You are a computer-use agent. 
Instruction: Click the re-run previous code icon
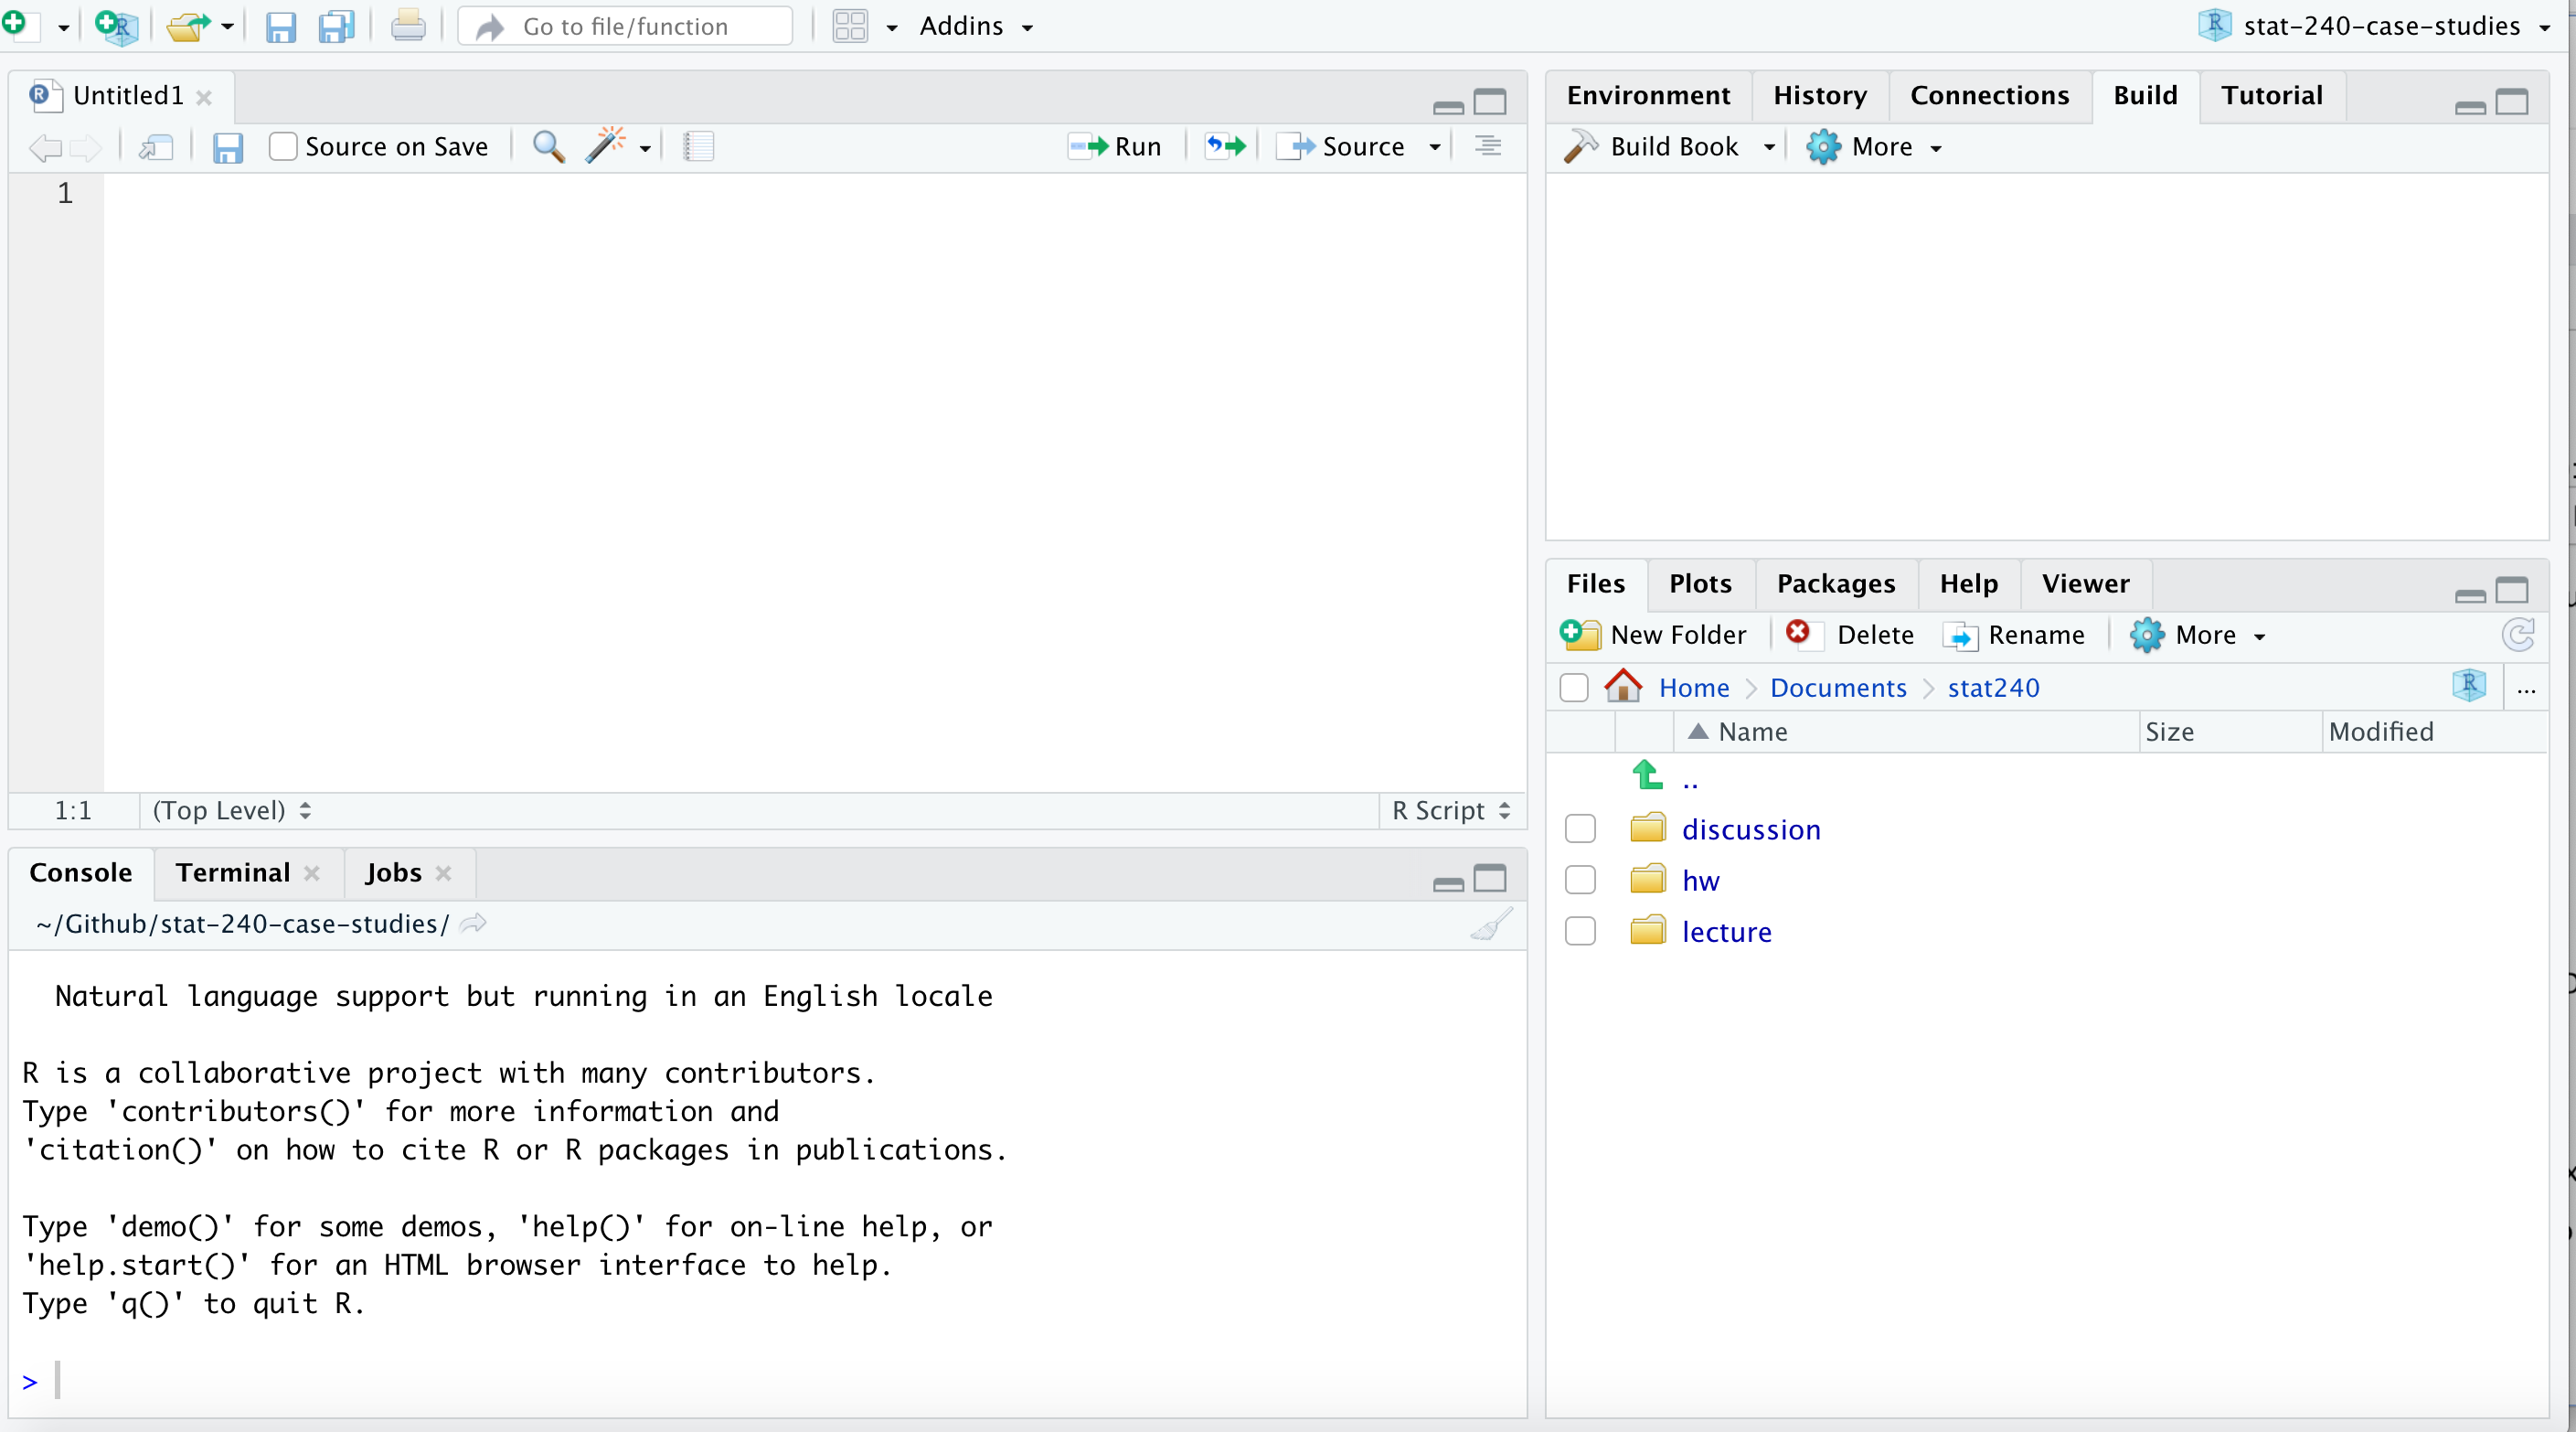click(1225, 147)
